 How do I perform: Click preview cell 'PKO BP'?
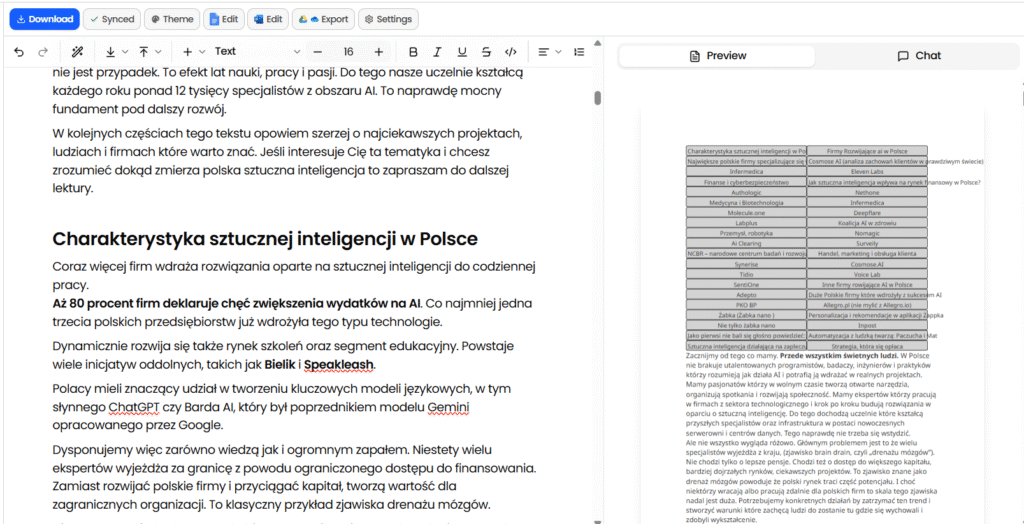point(746,305)
